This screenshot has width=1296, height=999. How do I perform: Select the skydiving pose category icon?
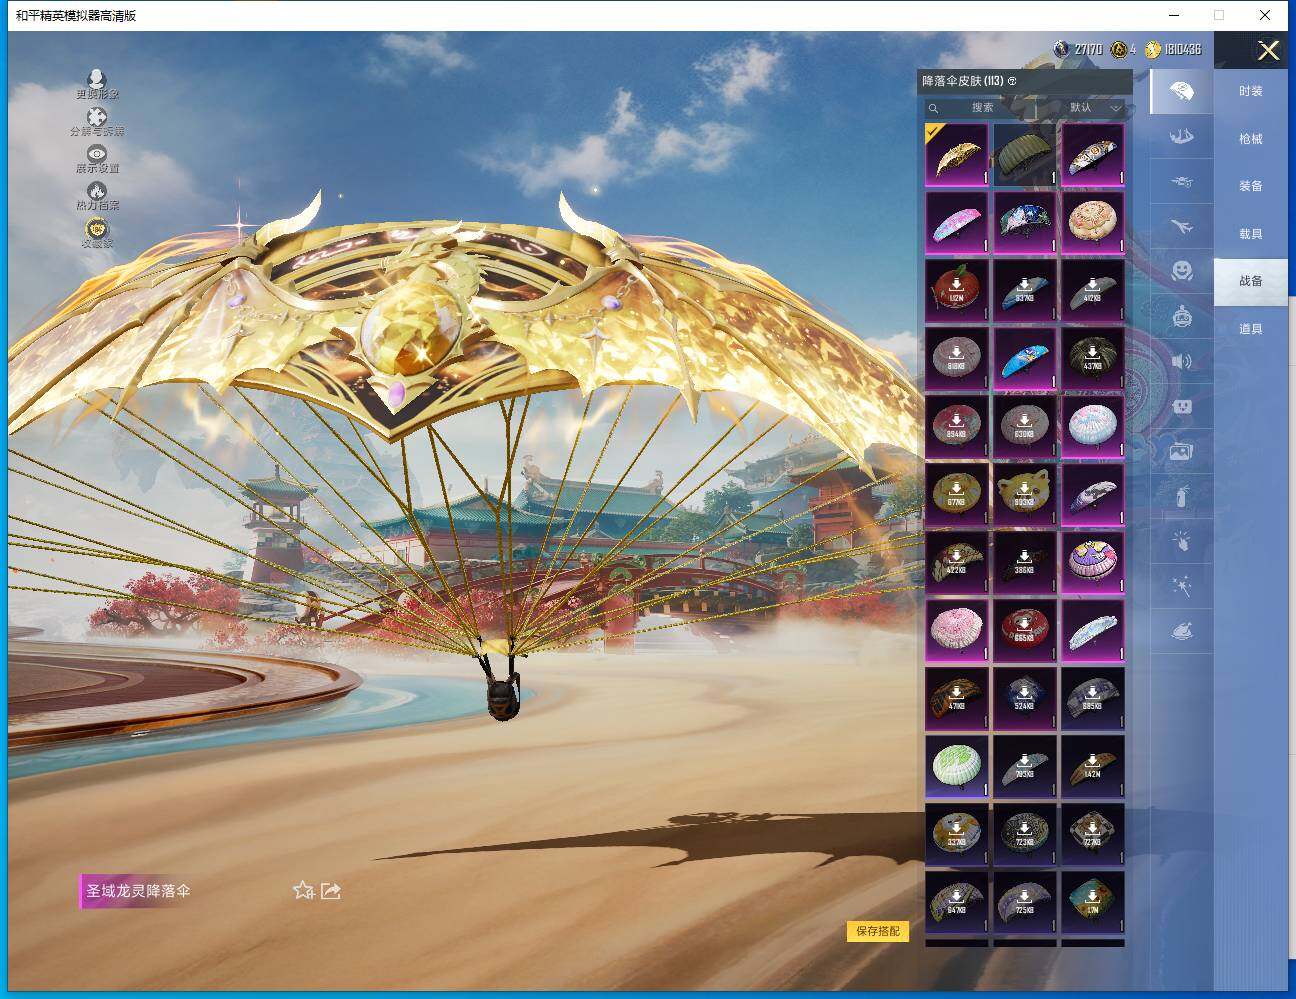pyautogui.click(x=1181, y=137)
